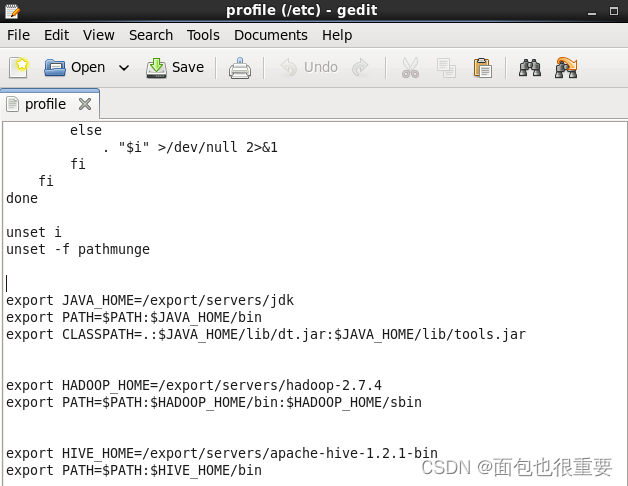Click the gedit application icon in title bar
The width and height of the screenshot is (628, 486).
[12, 11]
